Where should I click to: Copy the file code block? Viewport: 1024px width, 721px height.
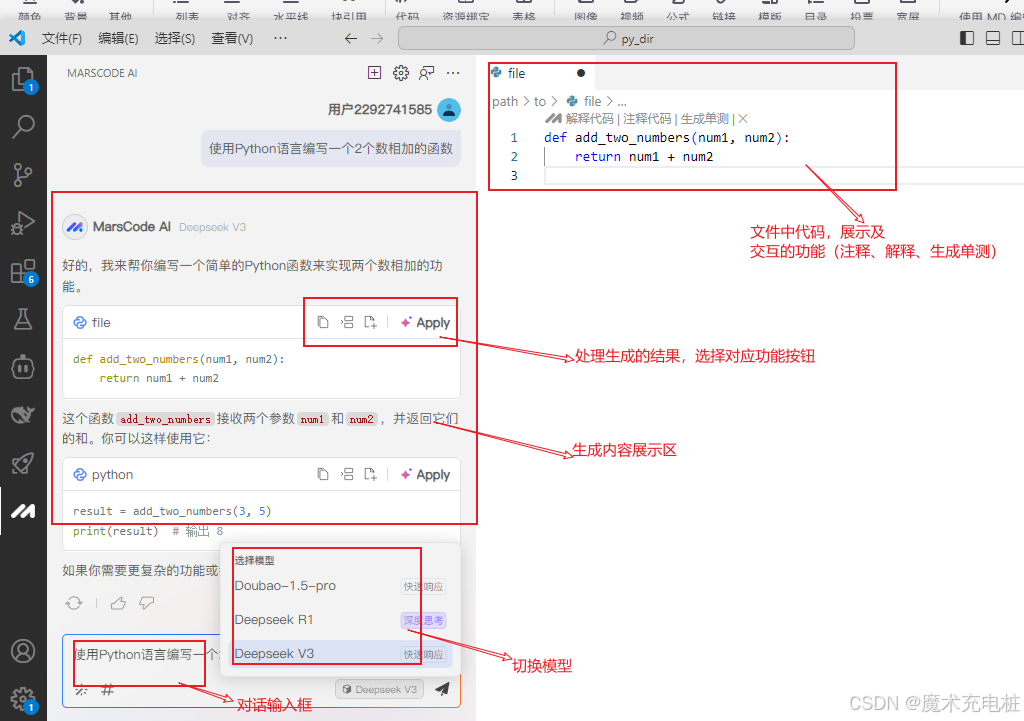pos(323,322)
